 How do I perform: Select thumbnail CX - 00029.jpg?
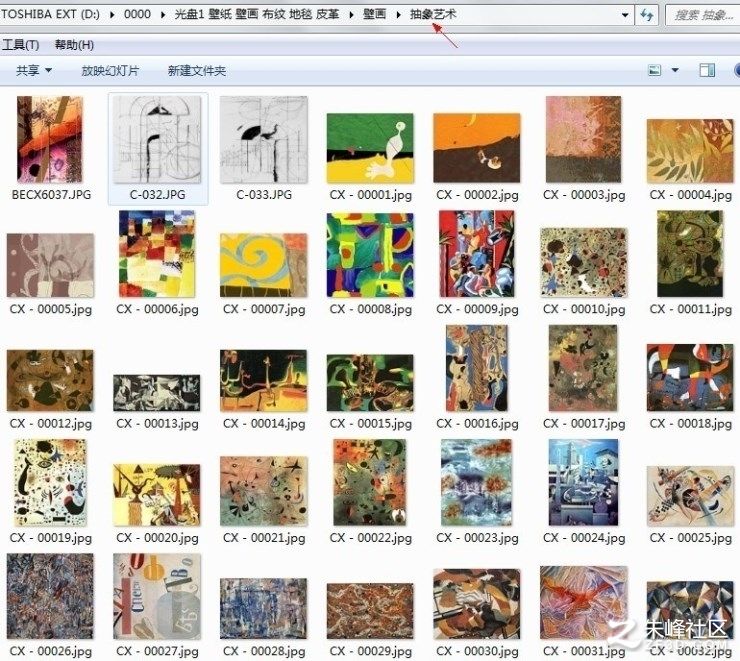370,612
